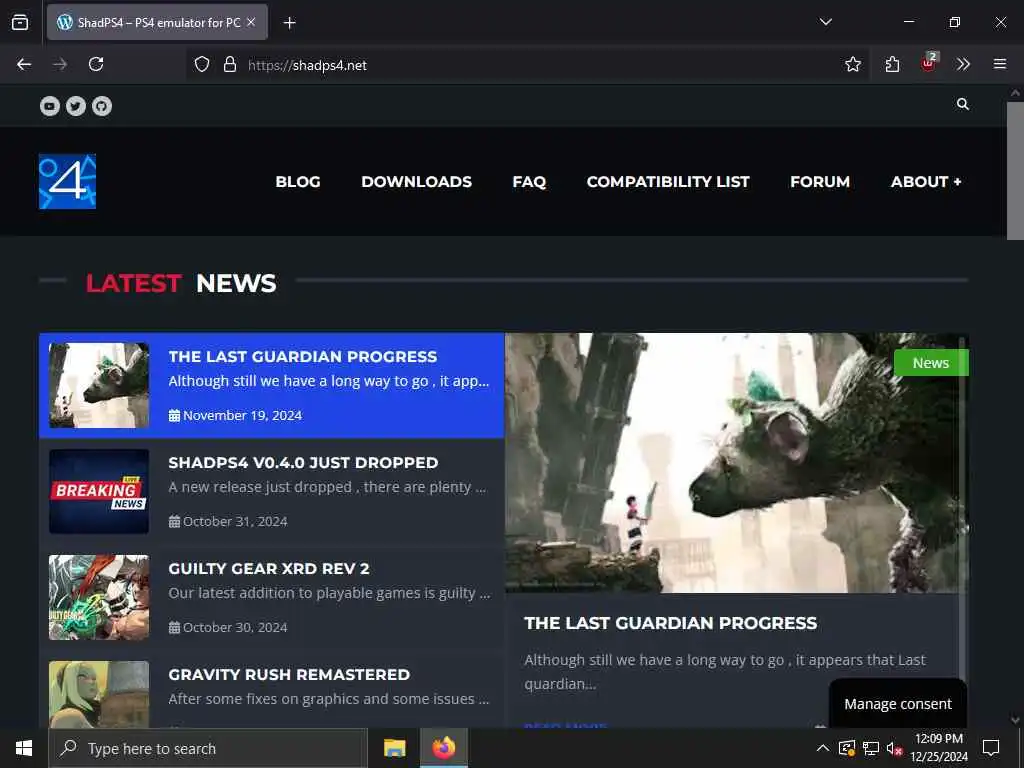Screen dimensions: 1024x768
Task: Click the address bar URL shadps4.net
Action: pos(308,65)
